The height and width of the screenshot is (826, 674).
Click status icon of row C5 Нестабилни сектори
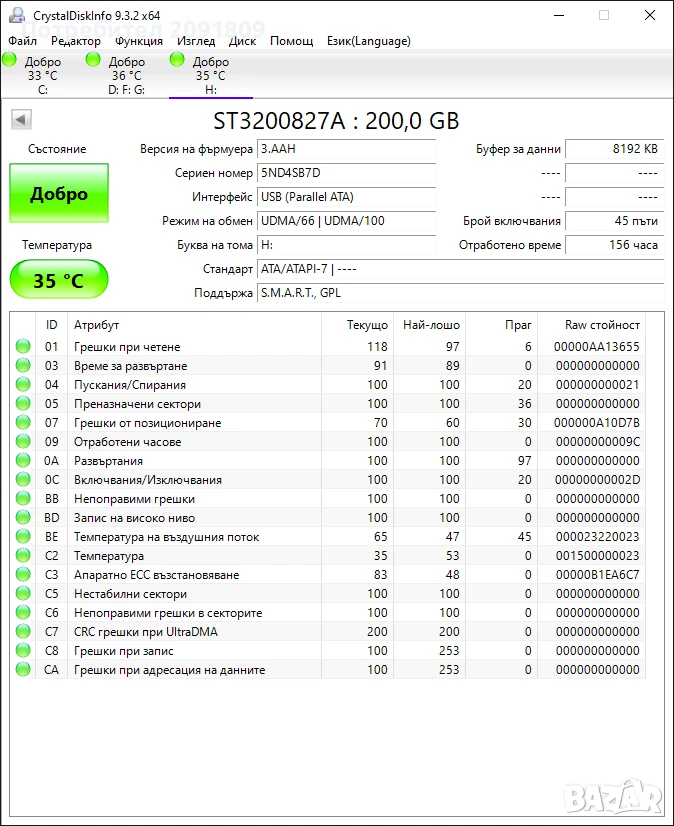click(23, 593)
